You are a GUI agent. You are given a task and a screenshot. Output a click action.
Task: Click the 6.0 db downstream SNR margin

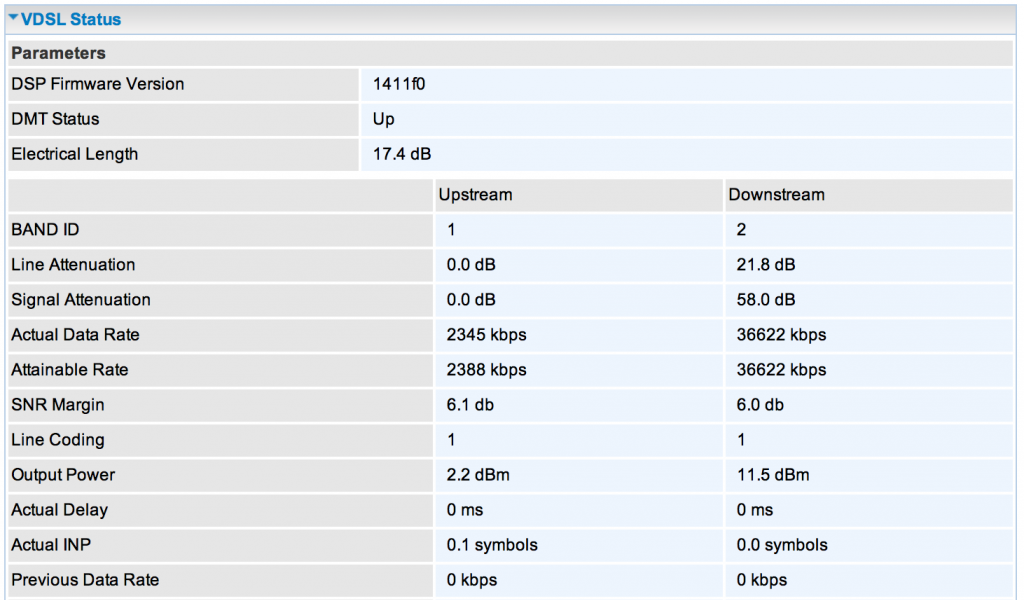(x=760, y=405)
